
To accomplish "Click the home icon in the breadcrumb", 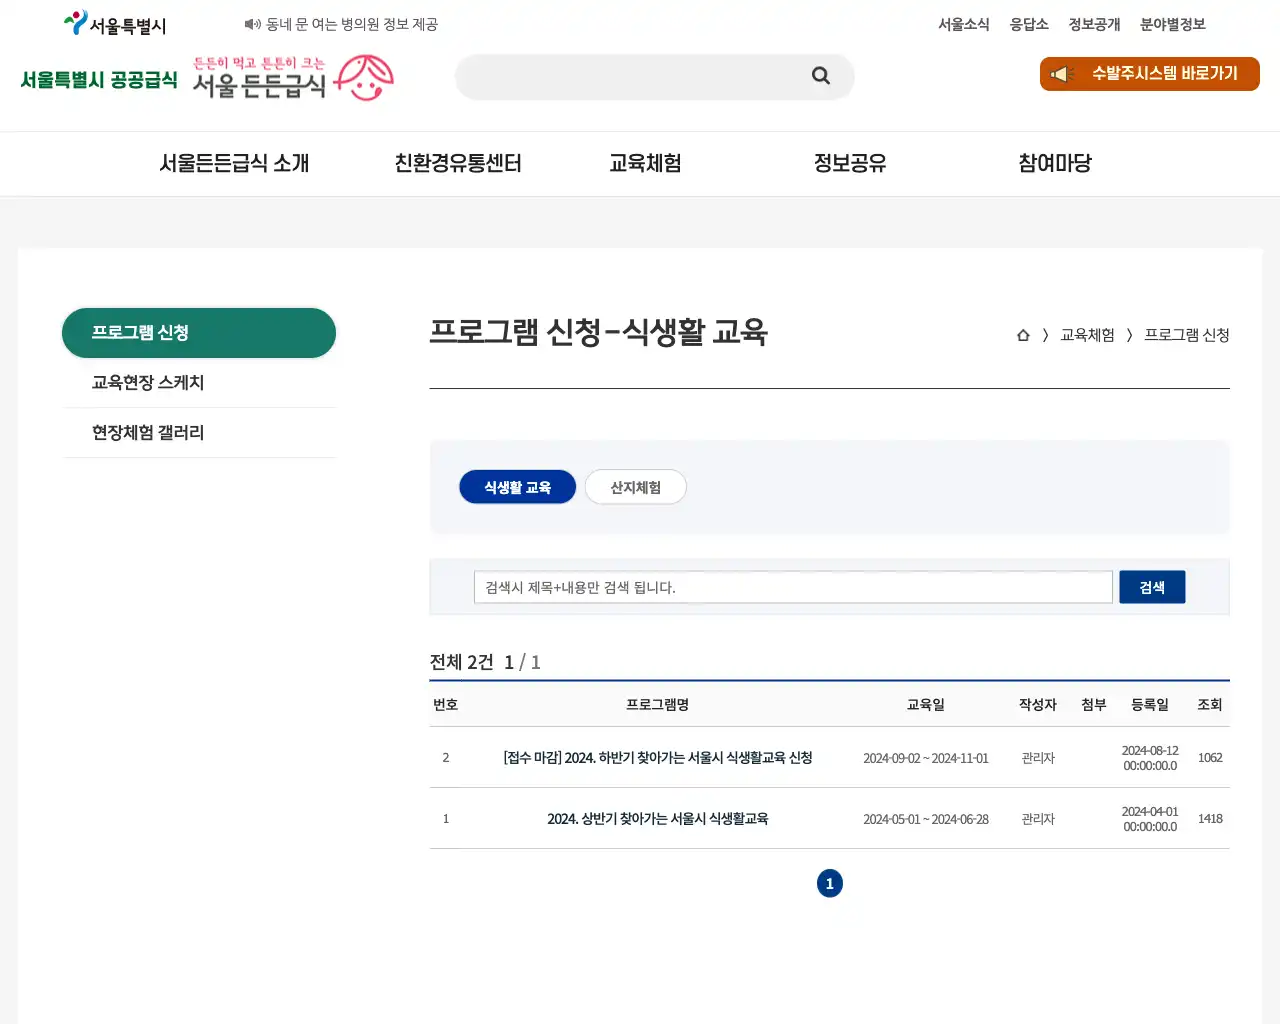I will pos(1022,335).
